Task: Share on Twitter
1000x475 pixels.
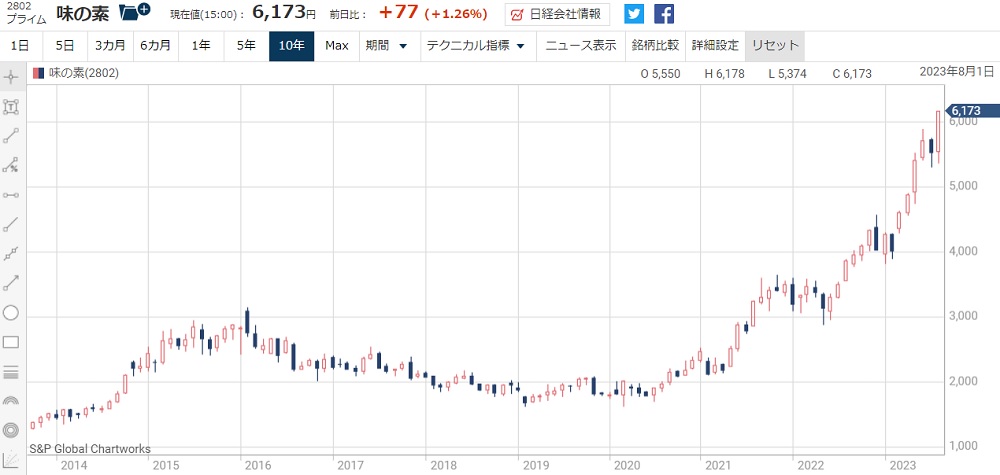Action: [634, 13]
